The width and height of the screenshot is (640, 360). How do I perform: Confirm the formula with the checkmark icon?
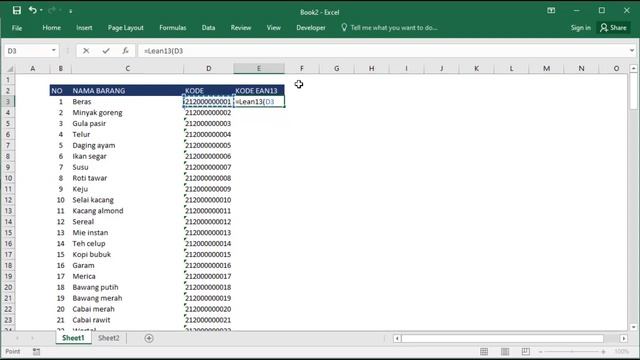pos(106,51)
